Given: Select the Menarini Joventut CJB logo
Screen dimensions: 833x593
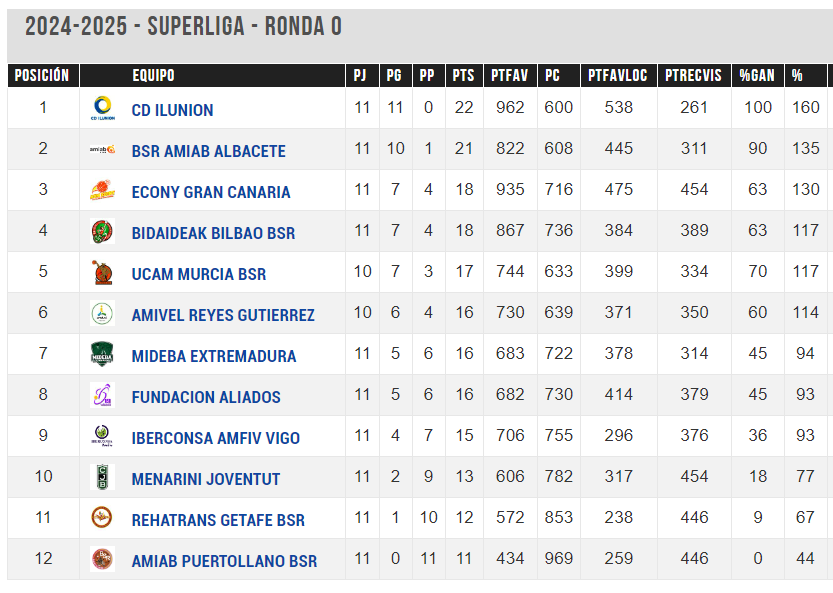Looking at the screenshot, I should [x=103, y=477].
